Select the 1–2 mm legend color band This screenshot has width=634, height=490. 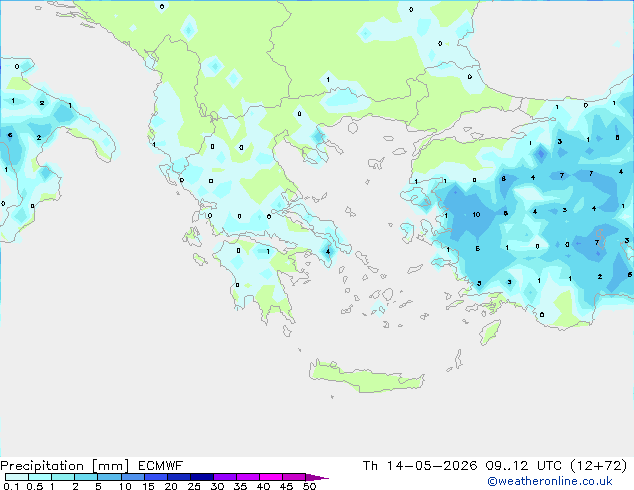pos(63,477)
